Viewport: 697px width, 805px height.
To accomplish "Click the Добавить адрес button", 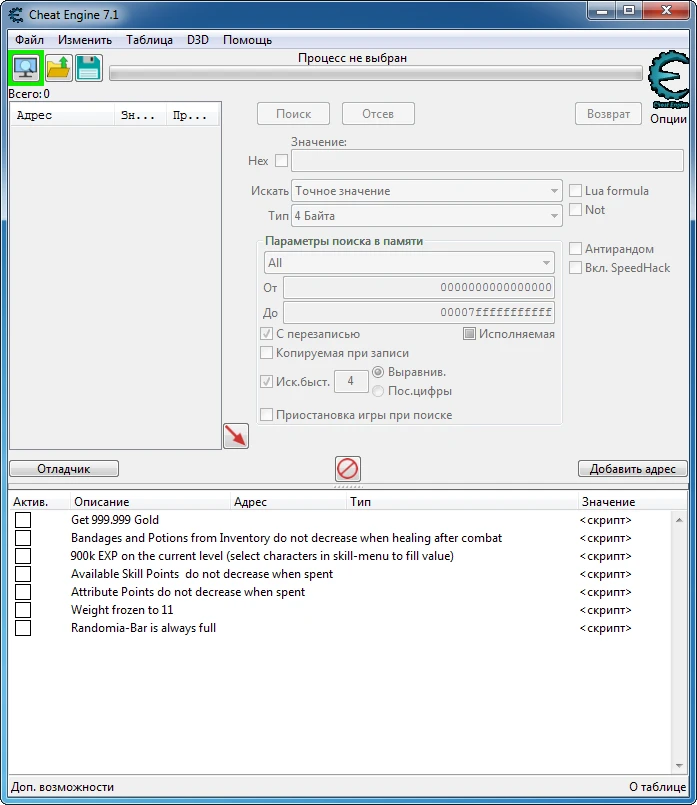I will point(632,469).
